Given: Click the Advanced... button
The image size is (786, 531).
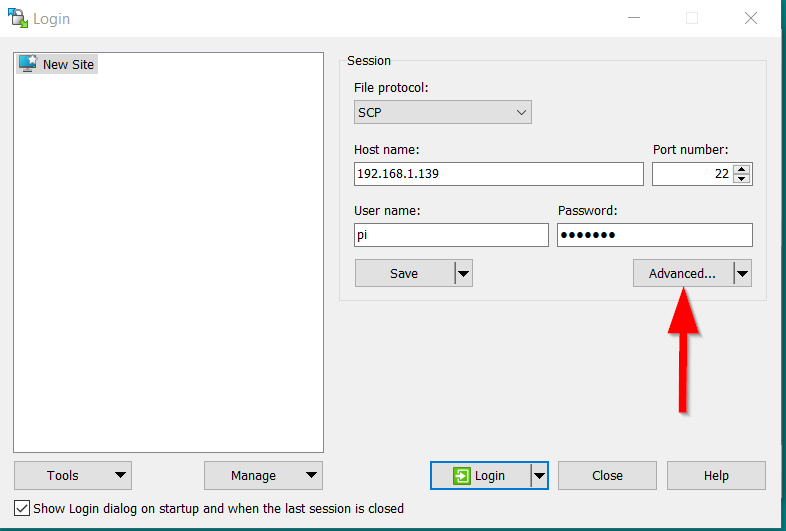Looking at the screenshot, I should tap(682, 274).
